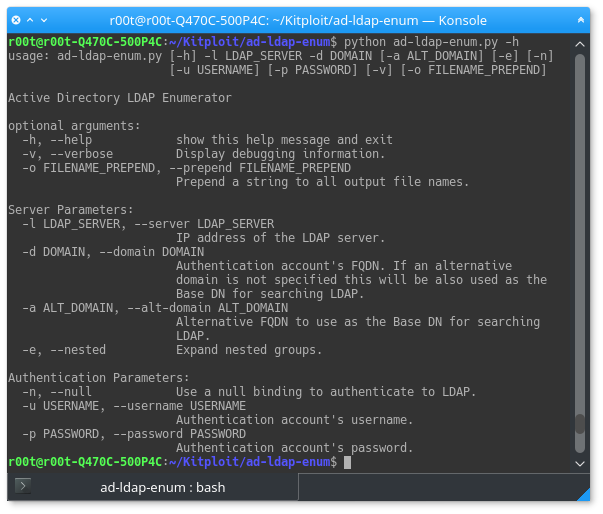Select the 'ad-ldap-enum : bash' tab
The height and width of the screenshot is (514, 603).
coord(153,487)
